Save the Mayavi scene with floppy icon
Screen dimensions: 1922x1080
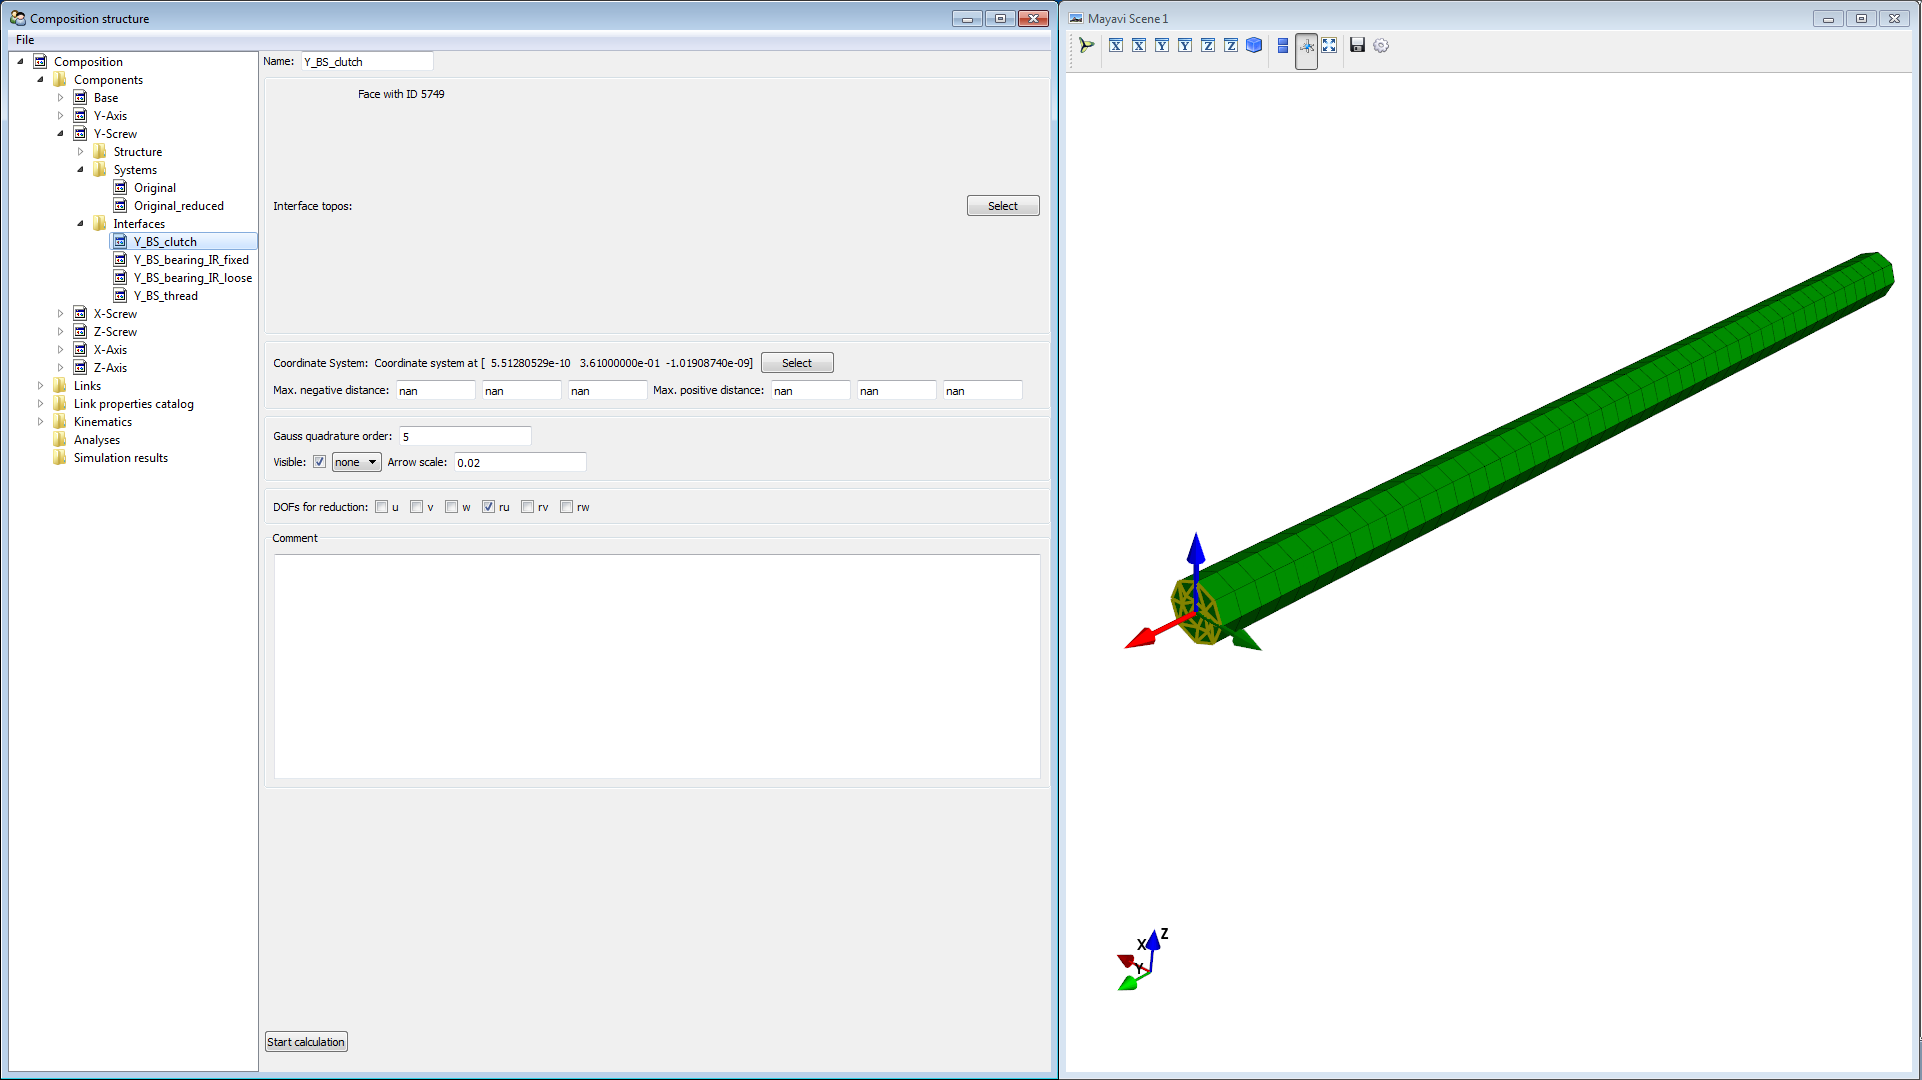pos(1357,45)
